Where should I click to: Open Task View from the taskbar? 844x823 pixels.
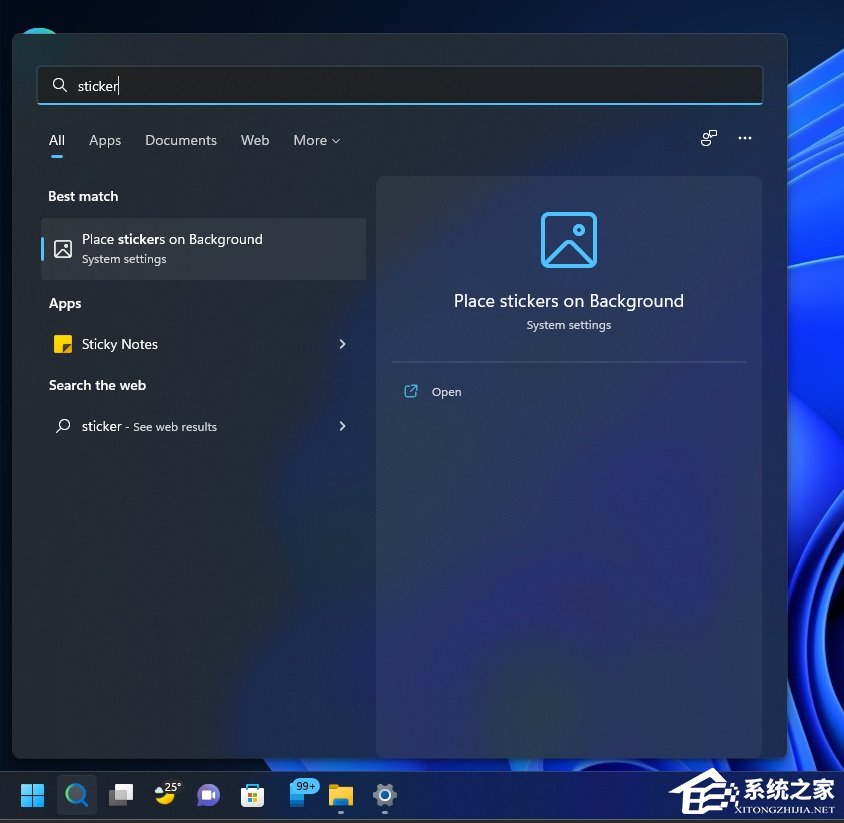pos(121,795)
